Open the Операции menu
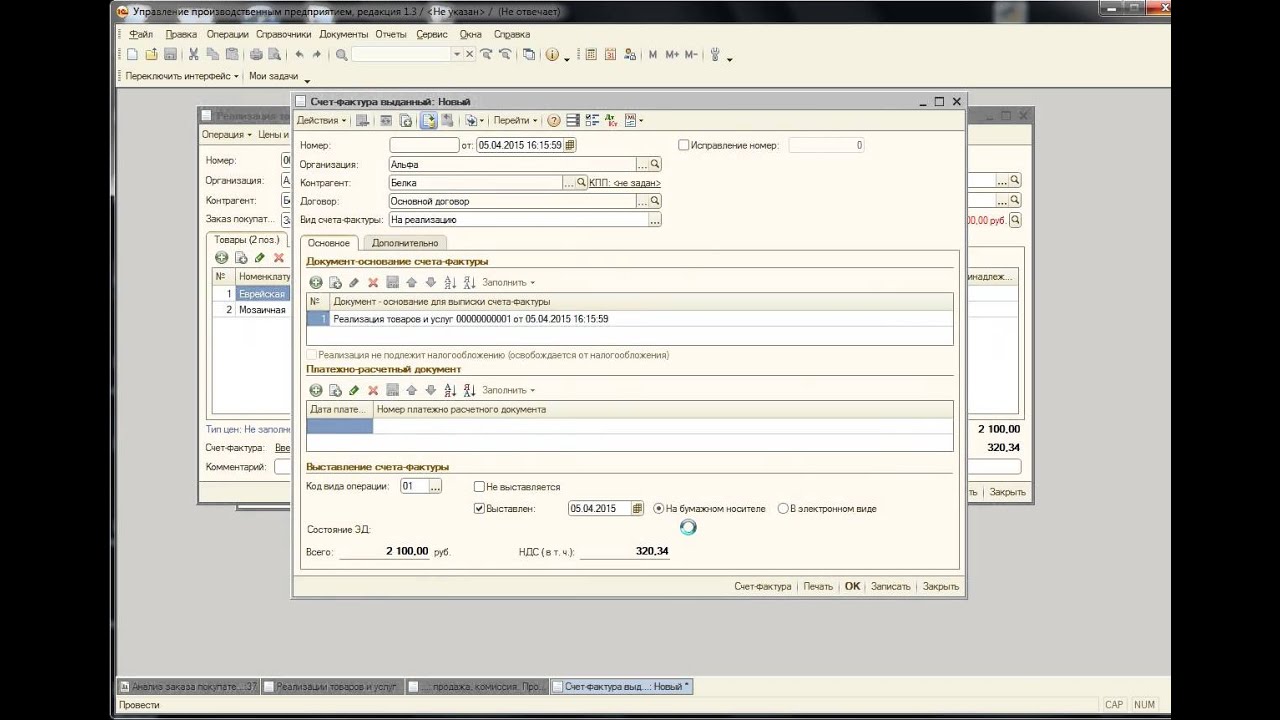 click(x=227, y=34)
